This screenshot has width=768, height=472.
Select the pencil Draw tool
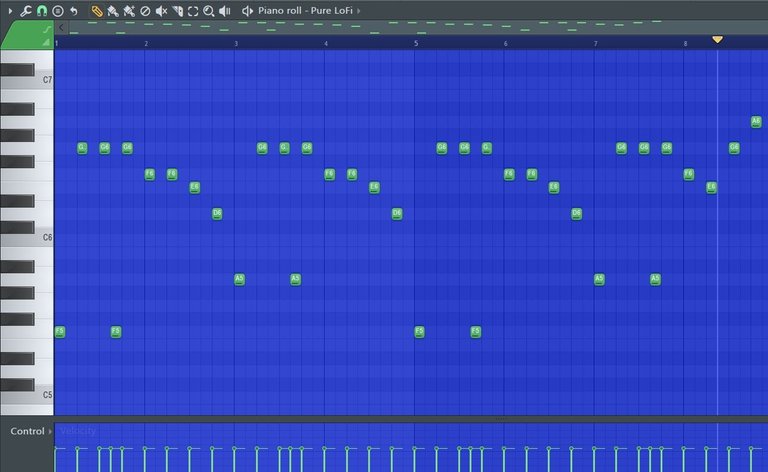pos(96,10)
